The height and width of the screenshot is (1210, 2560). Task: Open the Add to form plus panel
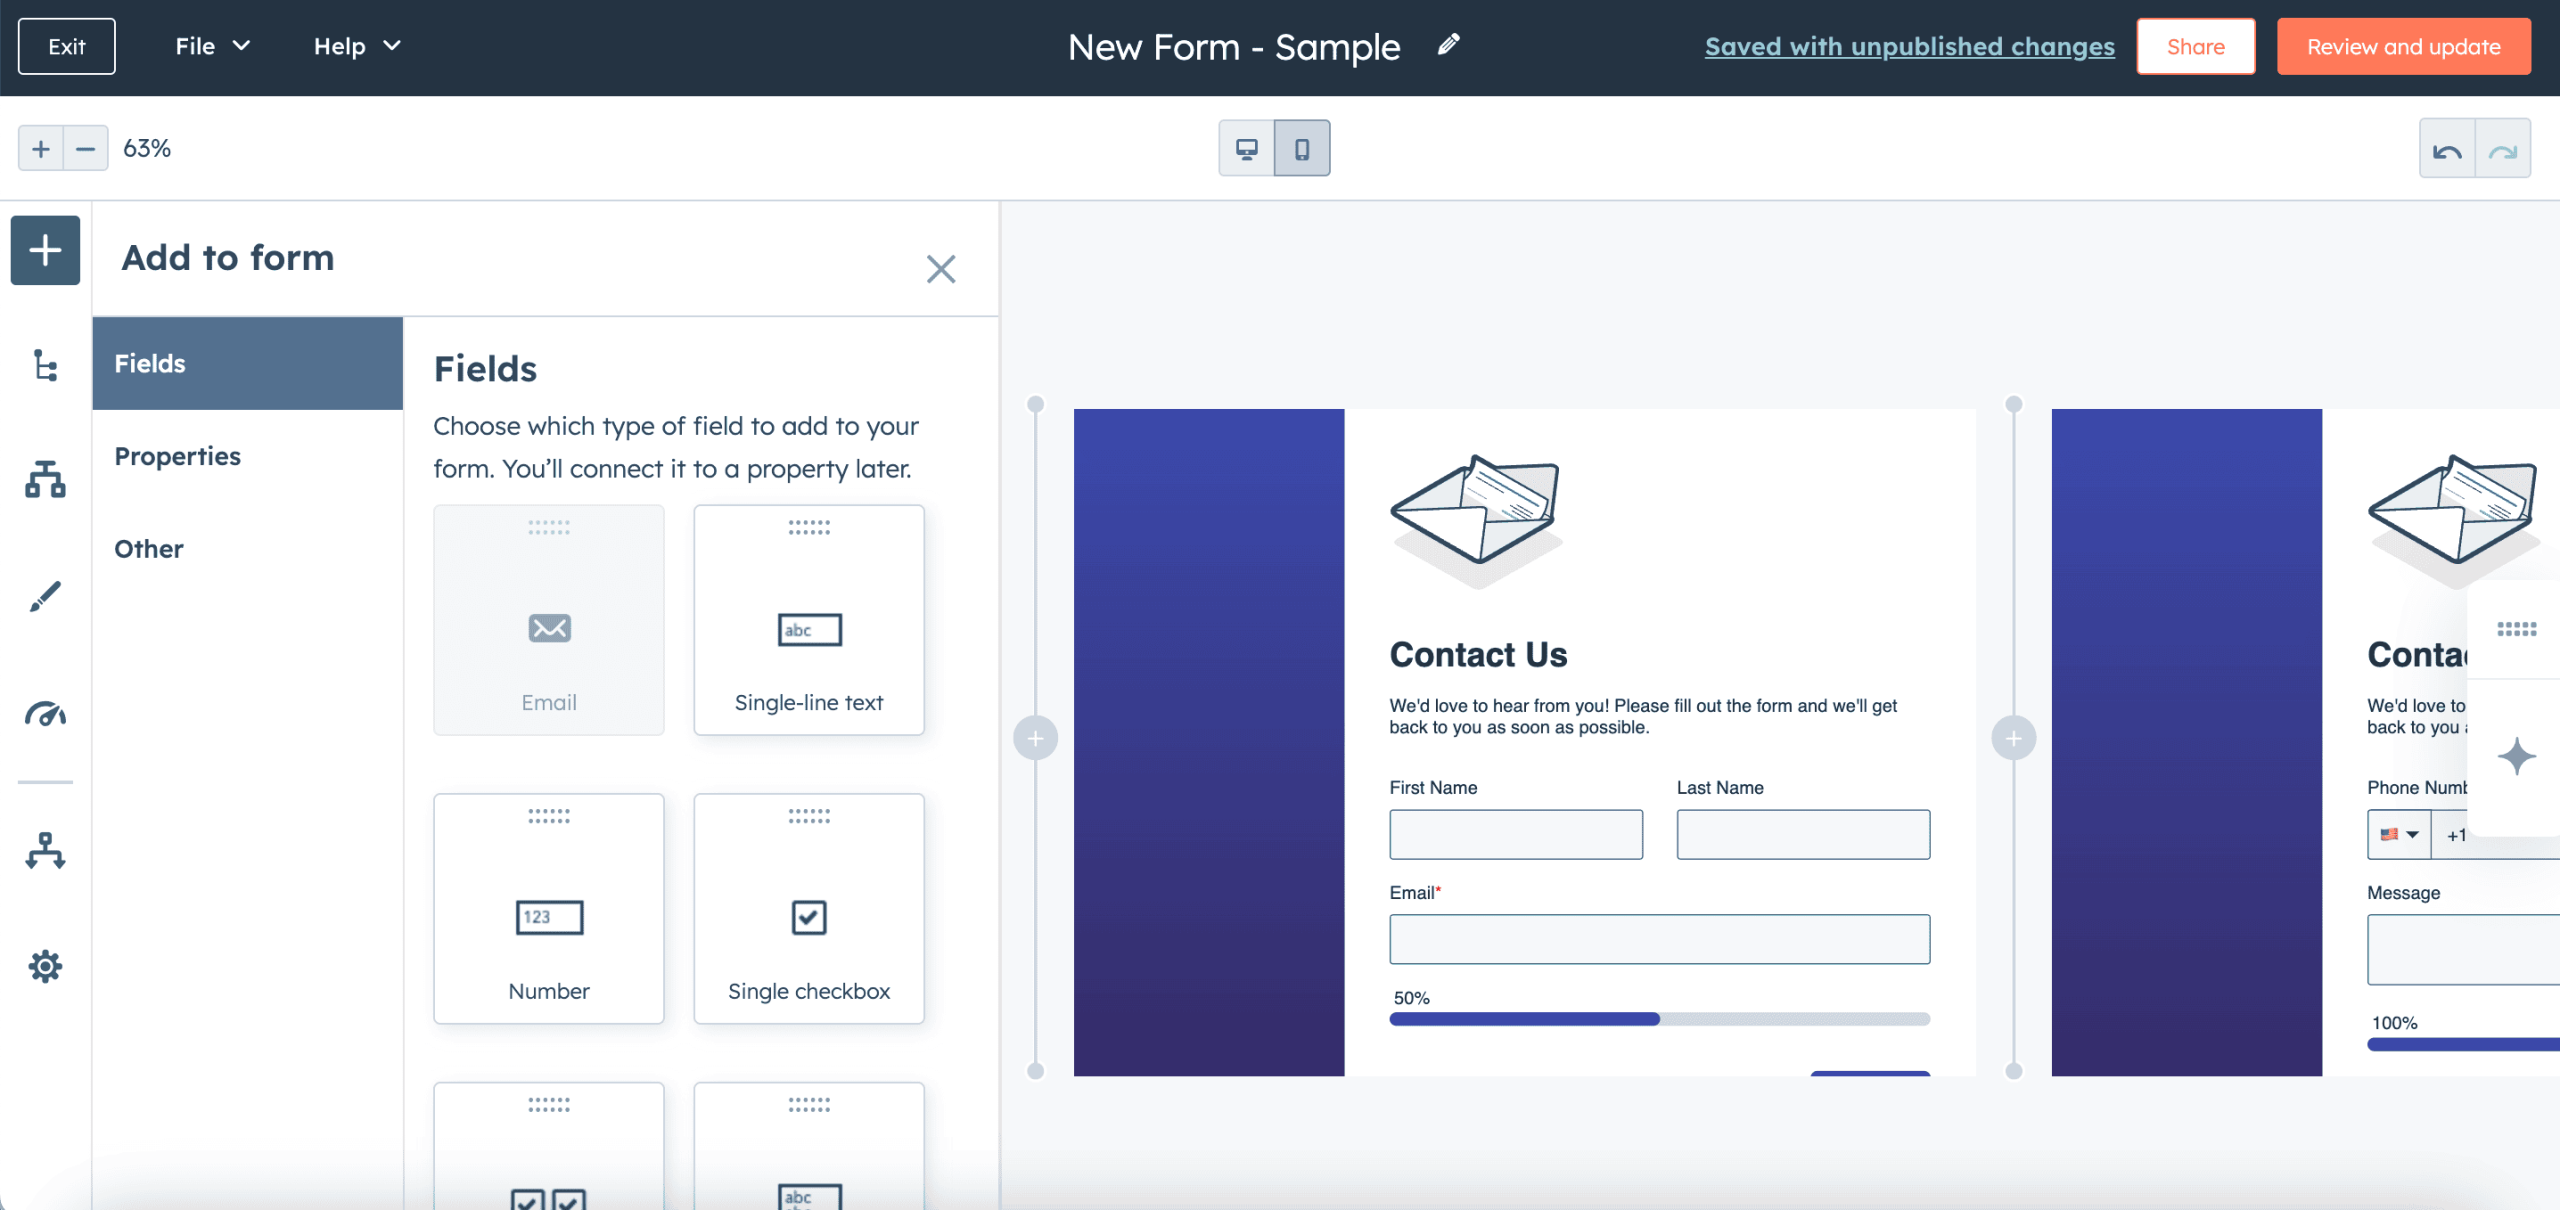[44, 251]
